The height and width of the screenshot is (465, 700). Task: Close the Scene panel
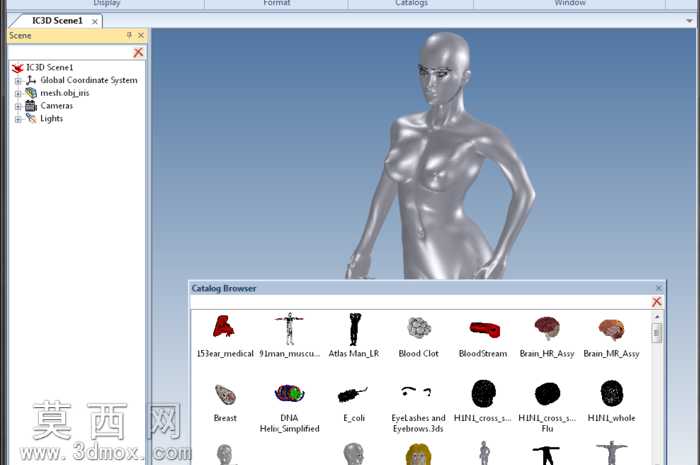coord(141,35)
